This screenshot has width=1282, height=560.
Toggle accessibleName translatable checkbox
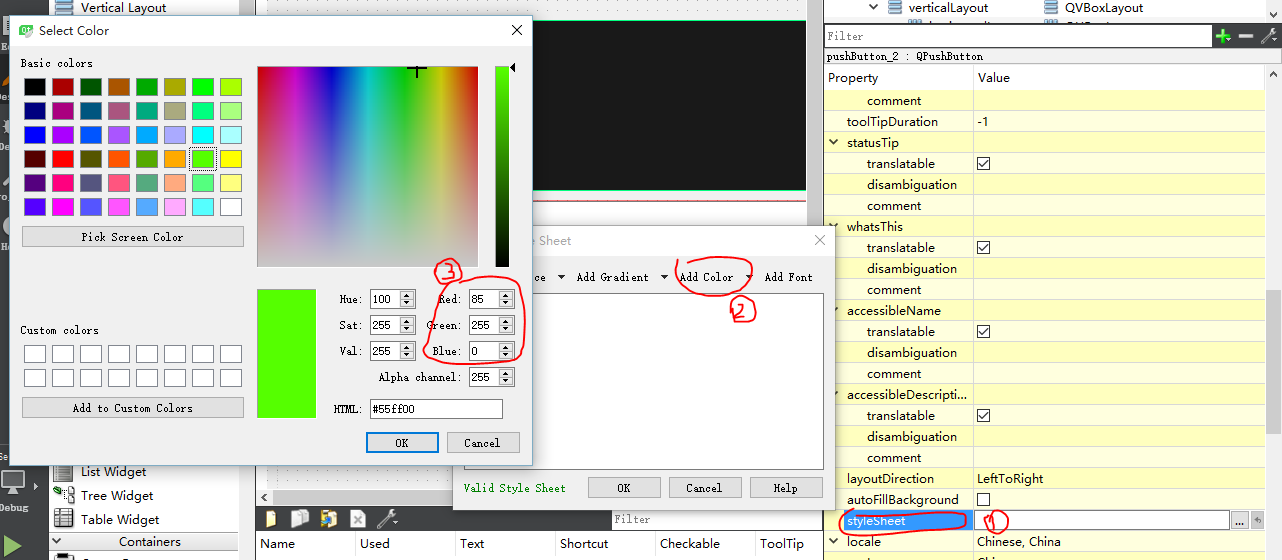pos(983,331)
